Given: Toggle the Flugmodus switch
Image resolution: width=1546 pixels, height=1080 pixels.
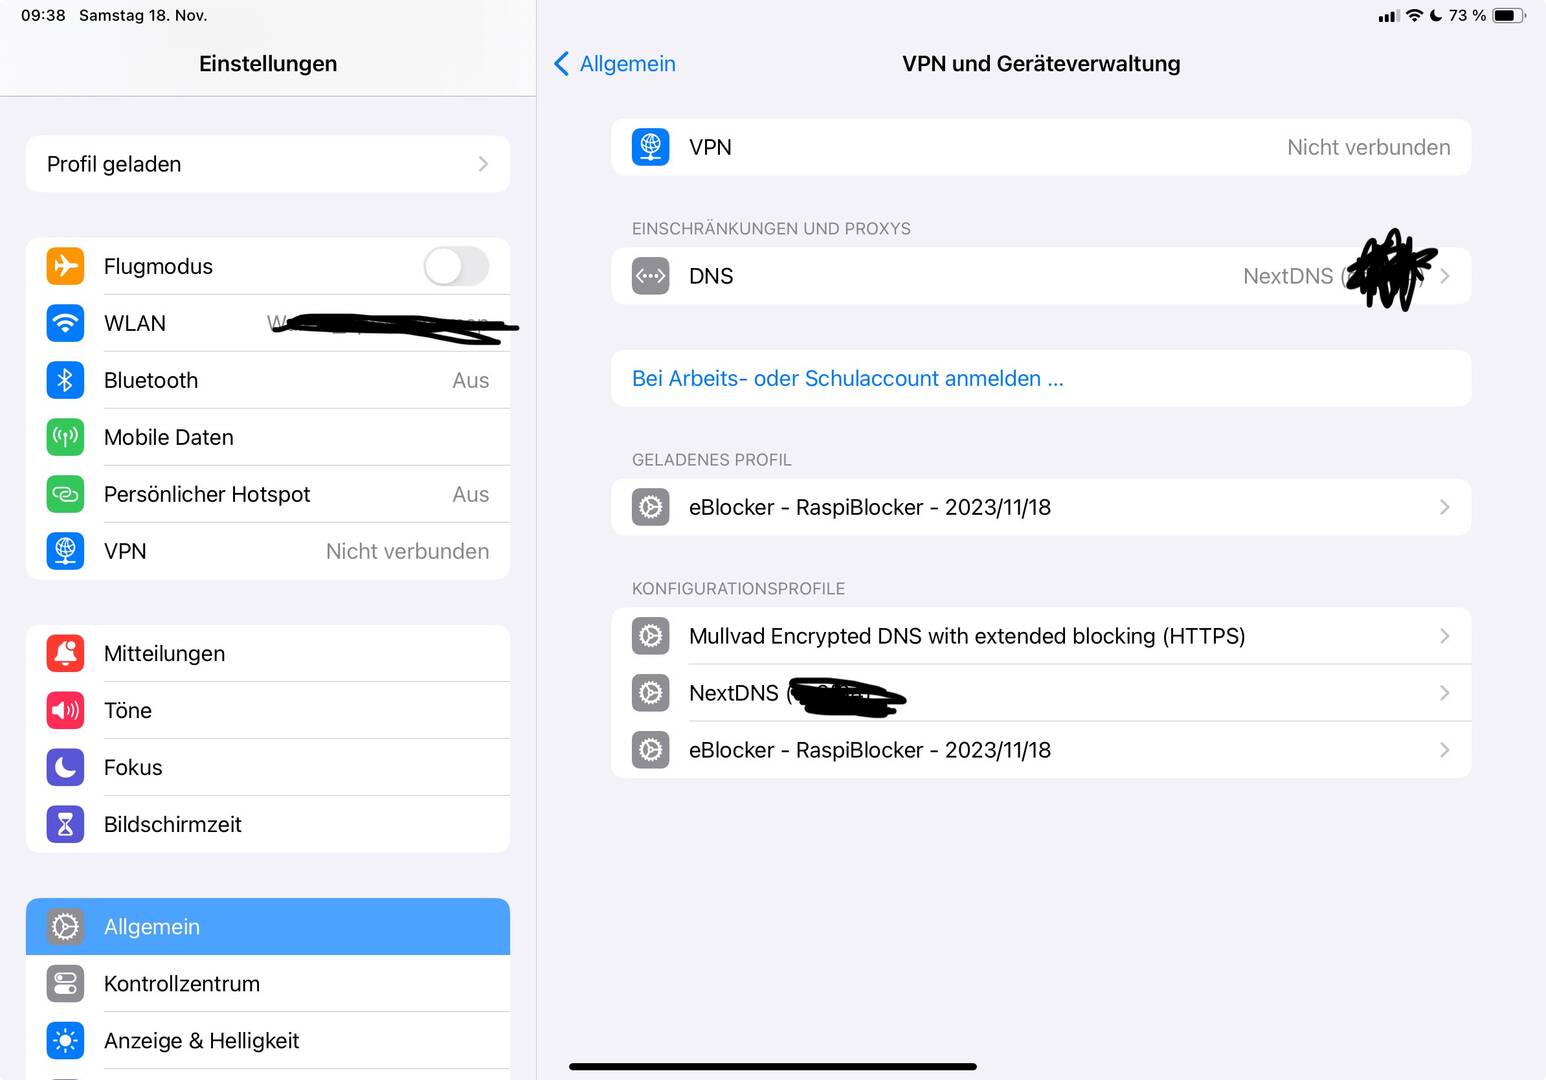Looking at the screenshot, I should click(456, 266).
